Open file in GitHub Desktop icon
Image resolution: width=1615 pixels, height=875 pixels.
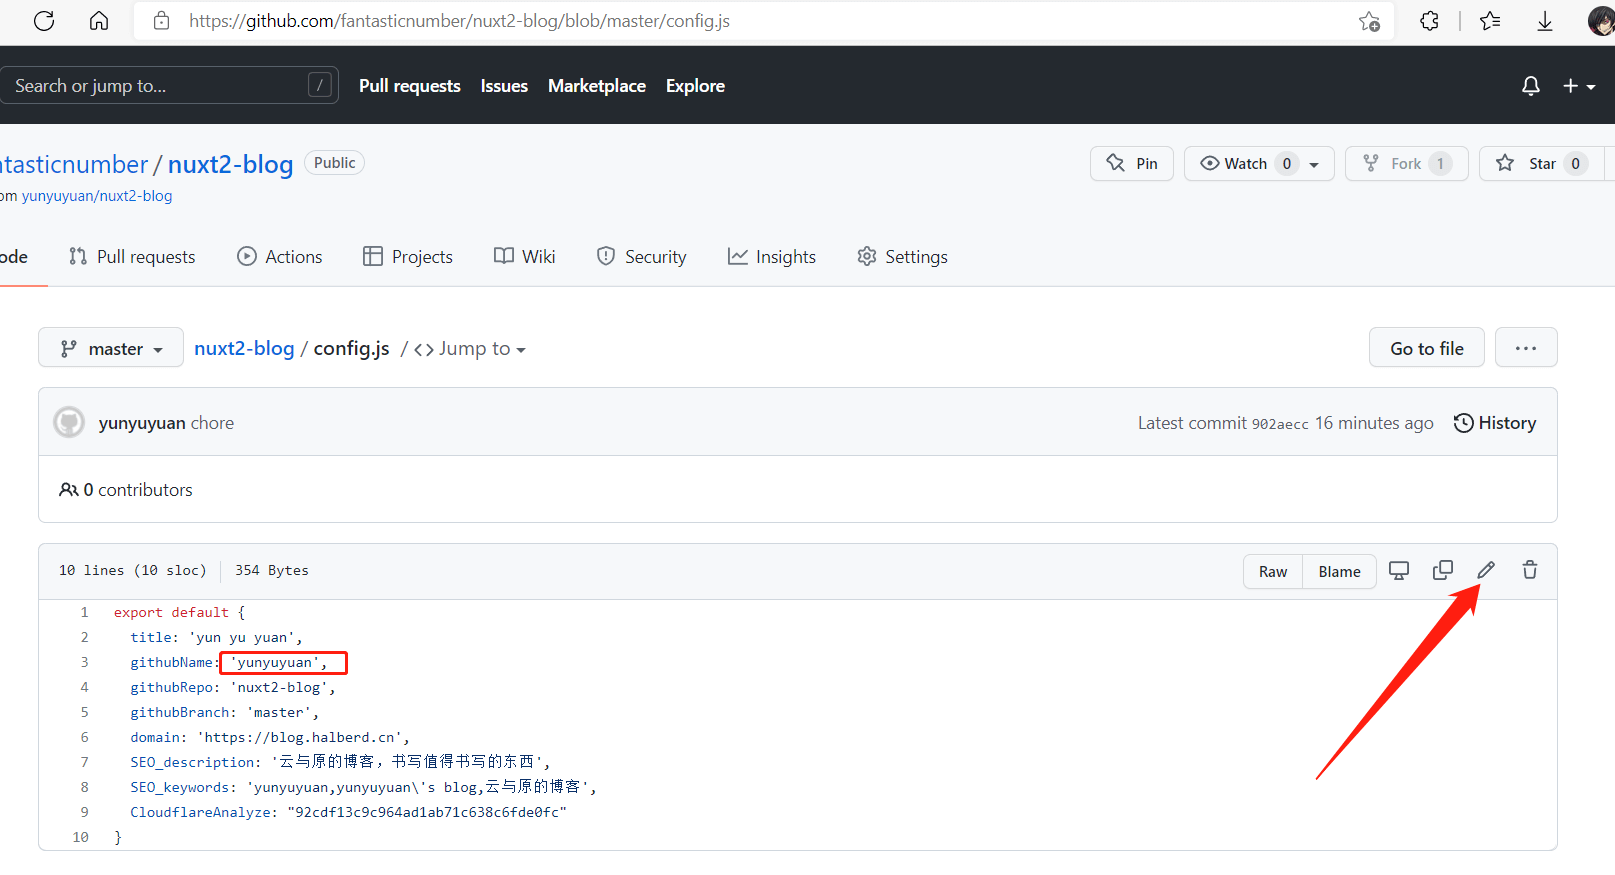point(1399,570)
